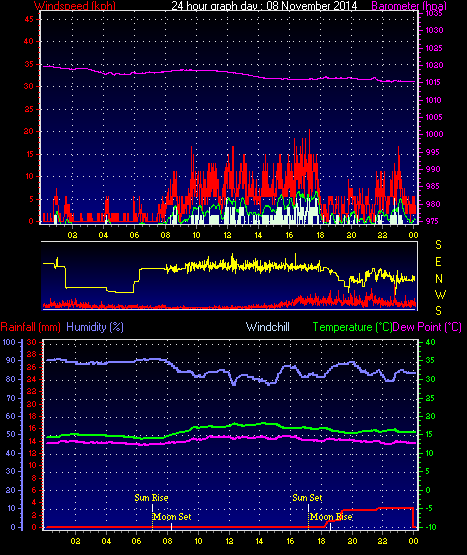Click the Sun Set label
This screenshot has height=555, width=467.
(x=307, y=498)
